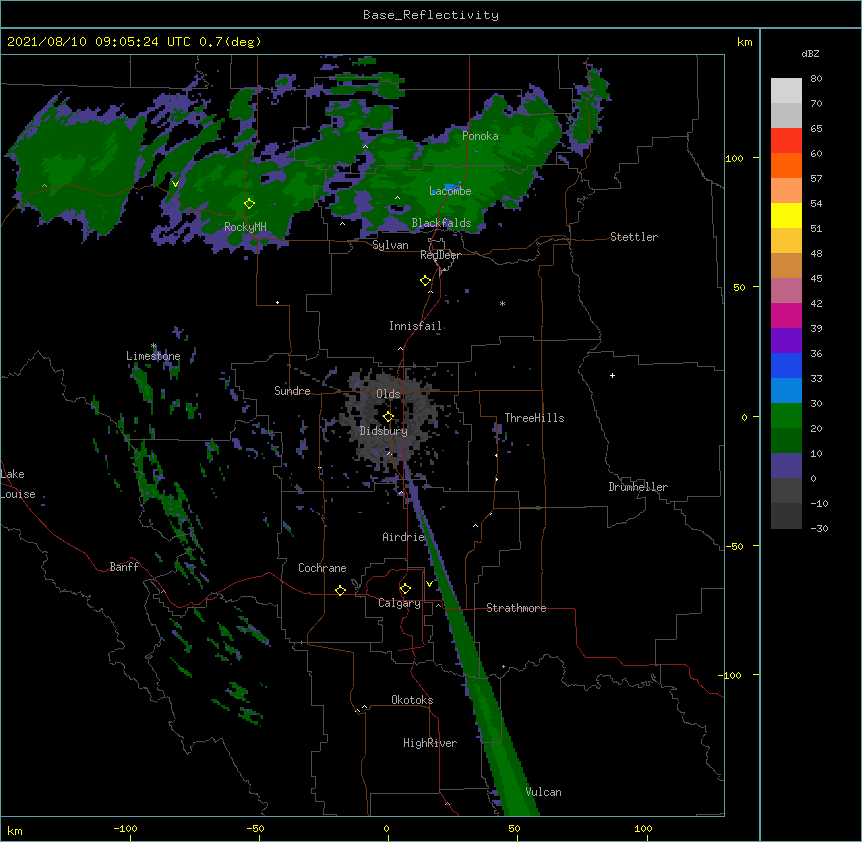The height and width of the screenshot is (842, 862).
Task: Click the Didsbury label
Action: [384, 431]
